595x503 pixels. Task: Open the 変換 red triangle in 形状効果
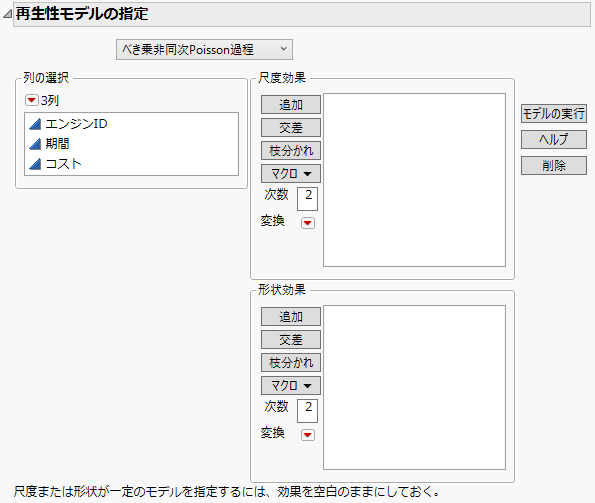tap(308, 435)
